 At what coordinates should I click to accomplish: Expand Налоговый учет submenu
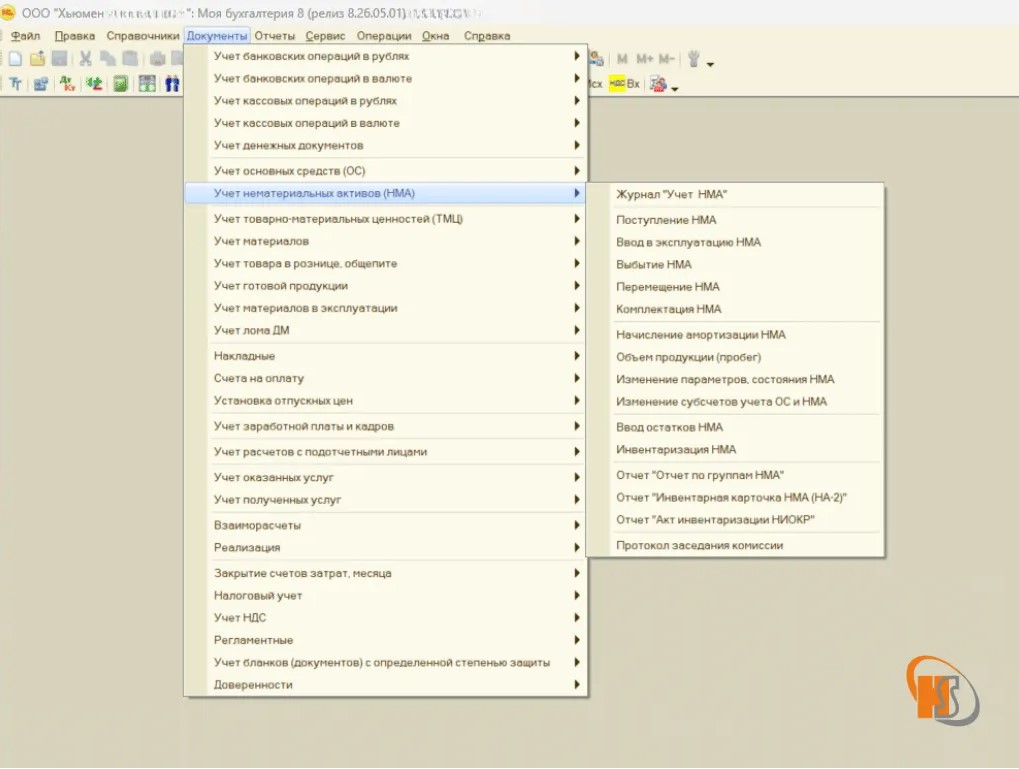coord(386,595)
